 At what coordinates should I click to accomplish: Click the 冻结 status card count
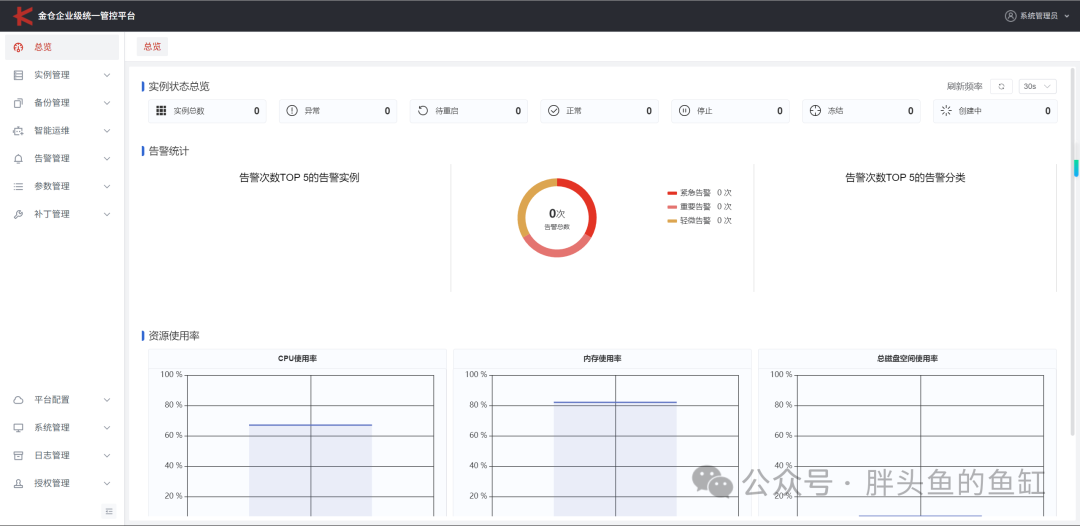click(x=911, y=111)
